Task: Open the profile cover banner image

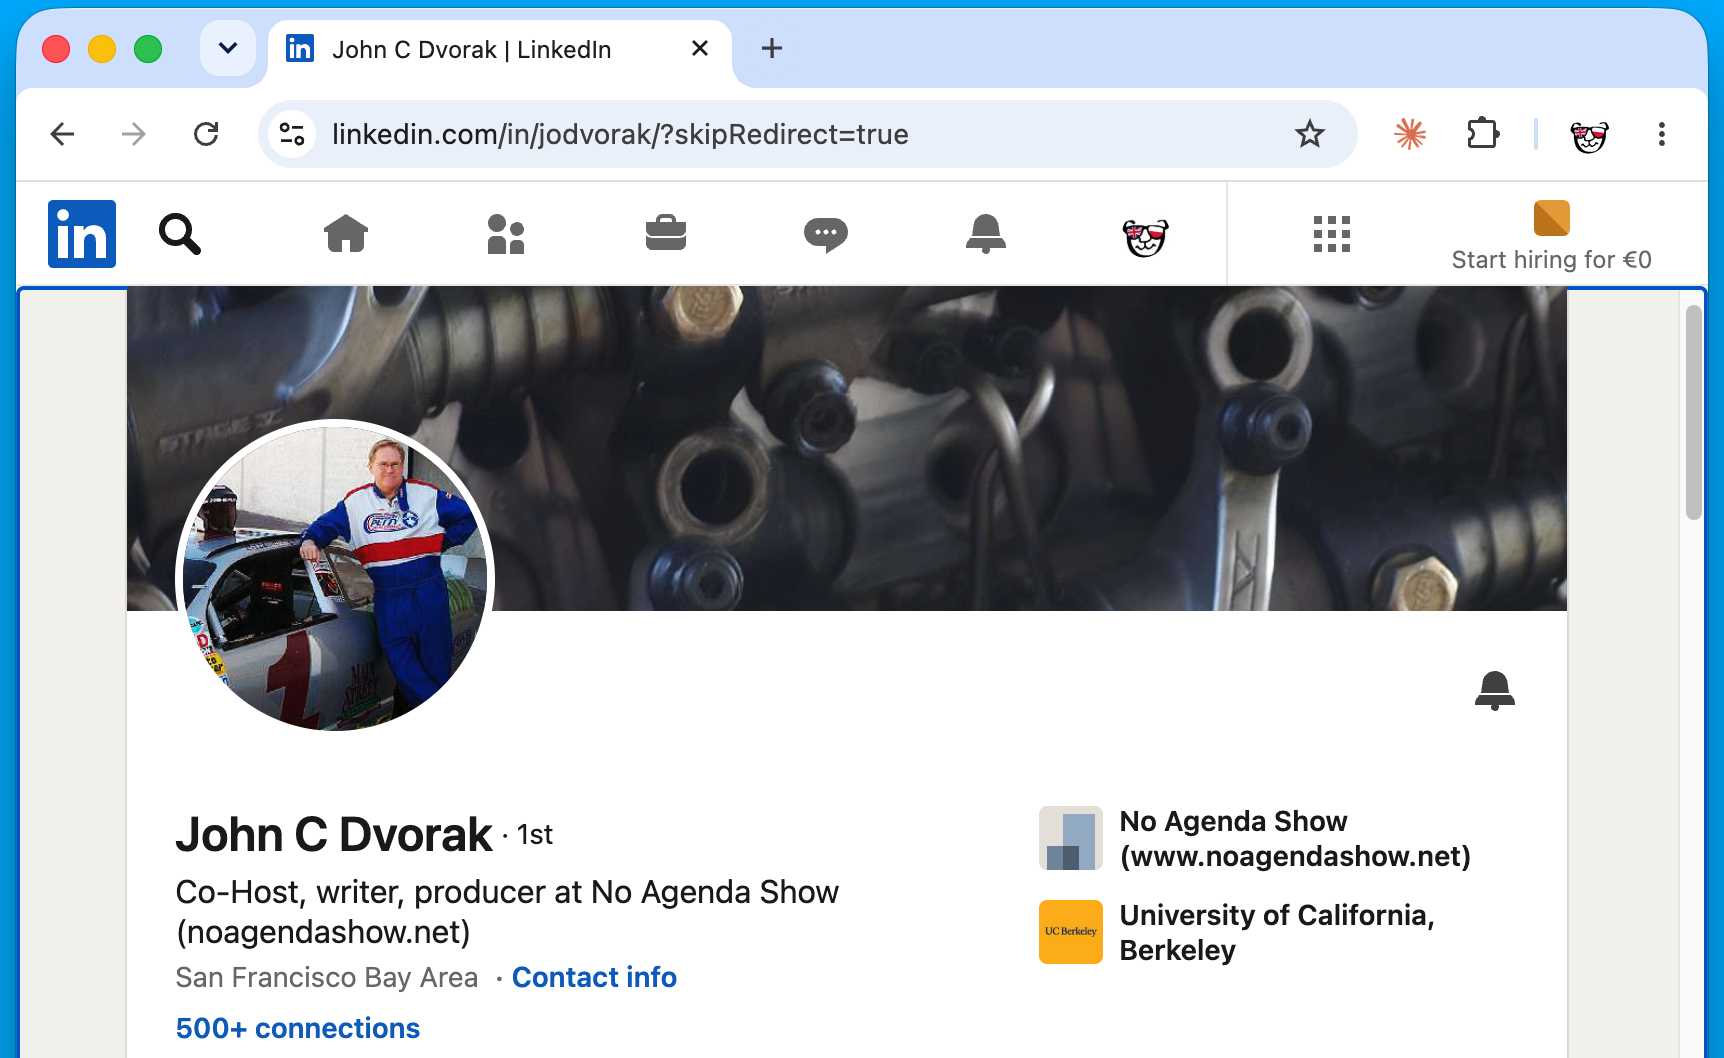Action: coord(847,448)
